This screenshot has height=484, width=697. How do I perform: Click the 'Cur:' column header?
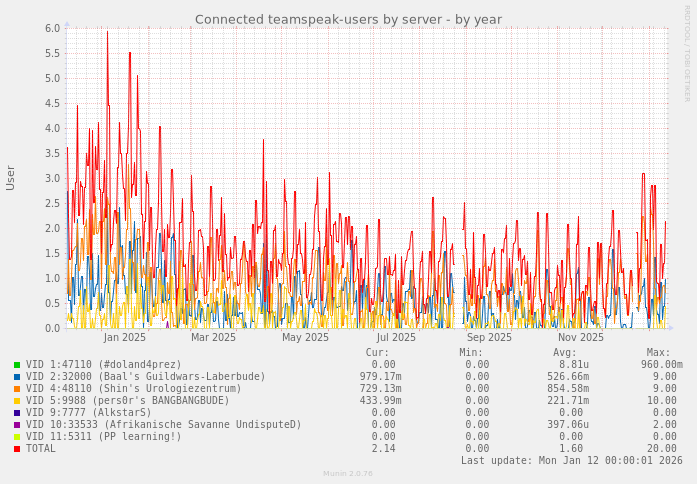click(x=377, y=353)
